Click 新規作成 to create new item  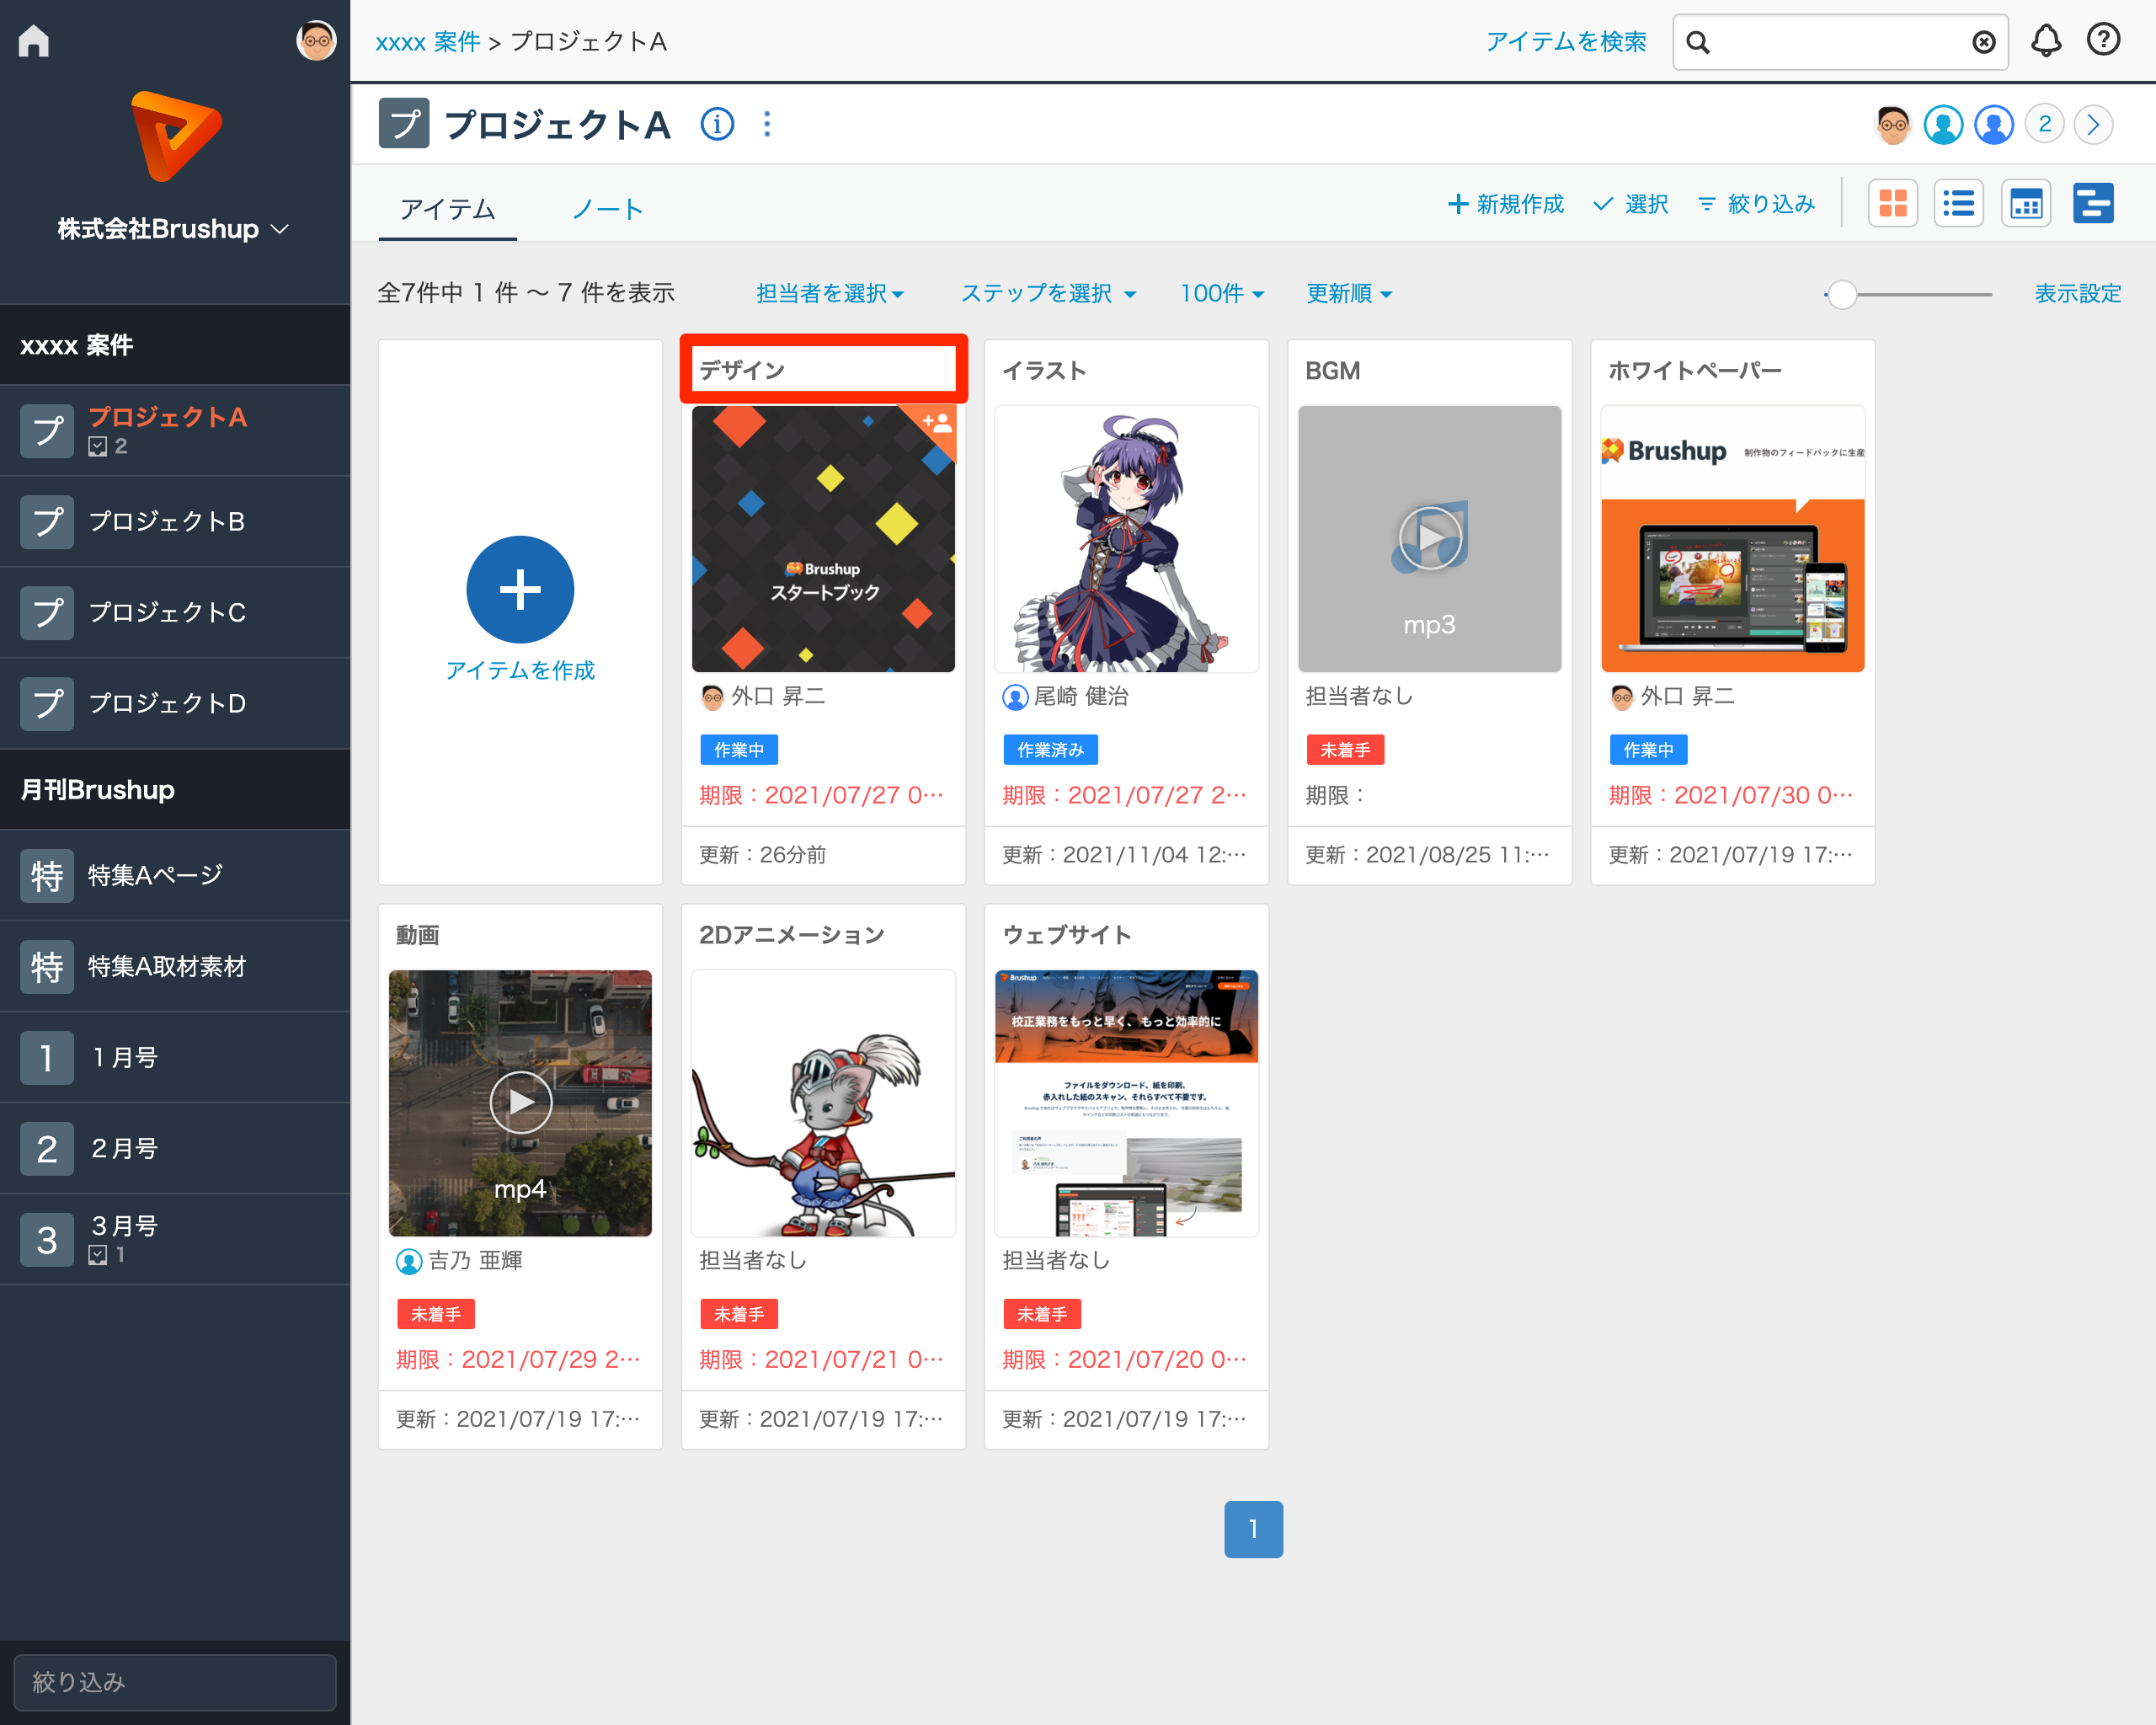tap(1506, 205)
